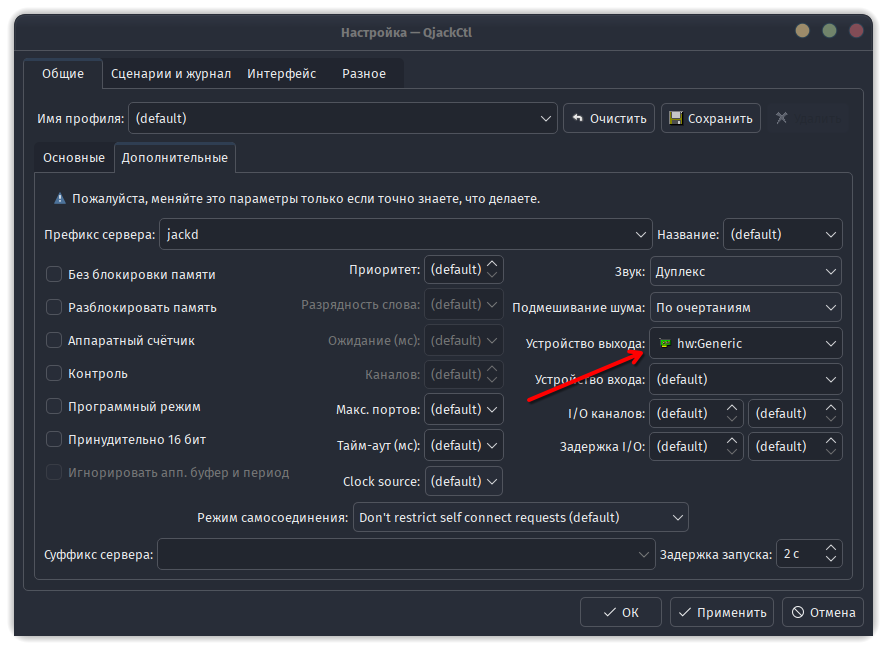This screenshot has height=650, width=887.
Task: Click the Настройка — QjackCtl title text
Action: pyautogui.click(x=406, y=32)
